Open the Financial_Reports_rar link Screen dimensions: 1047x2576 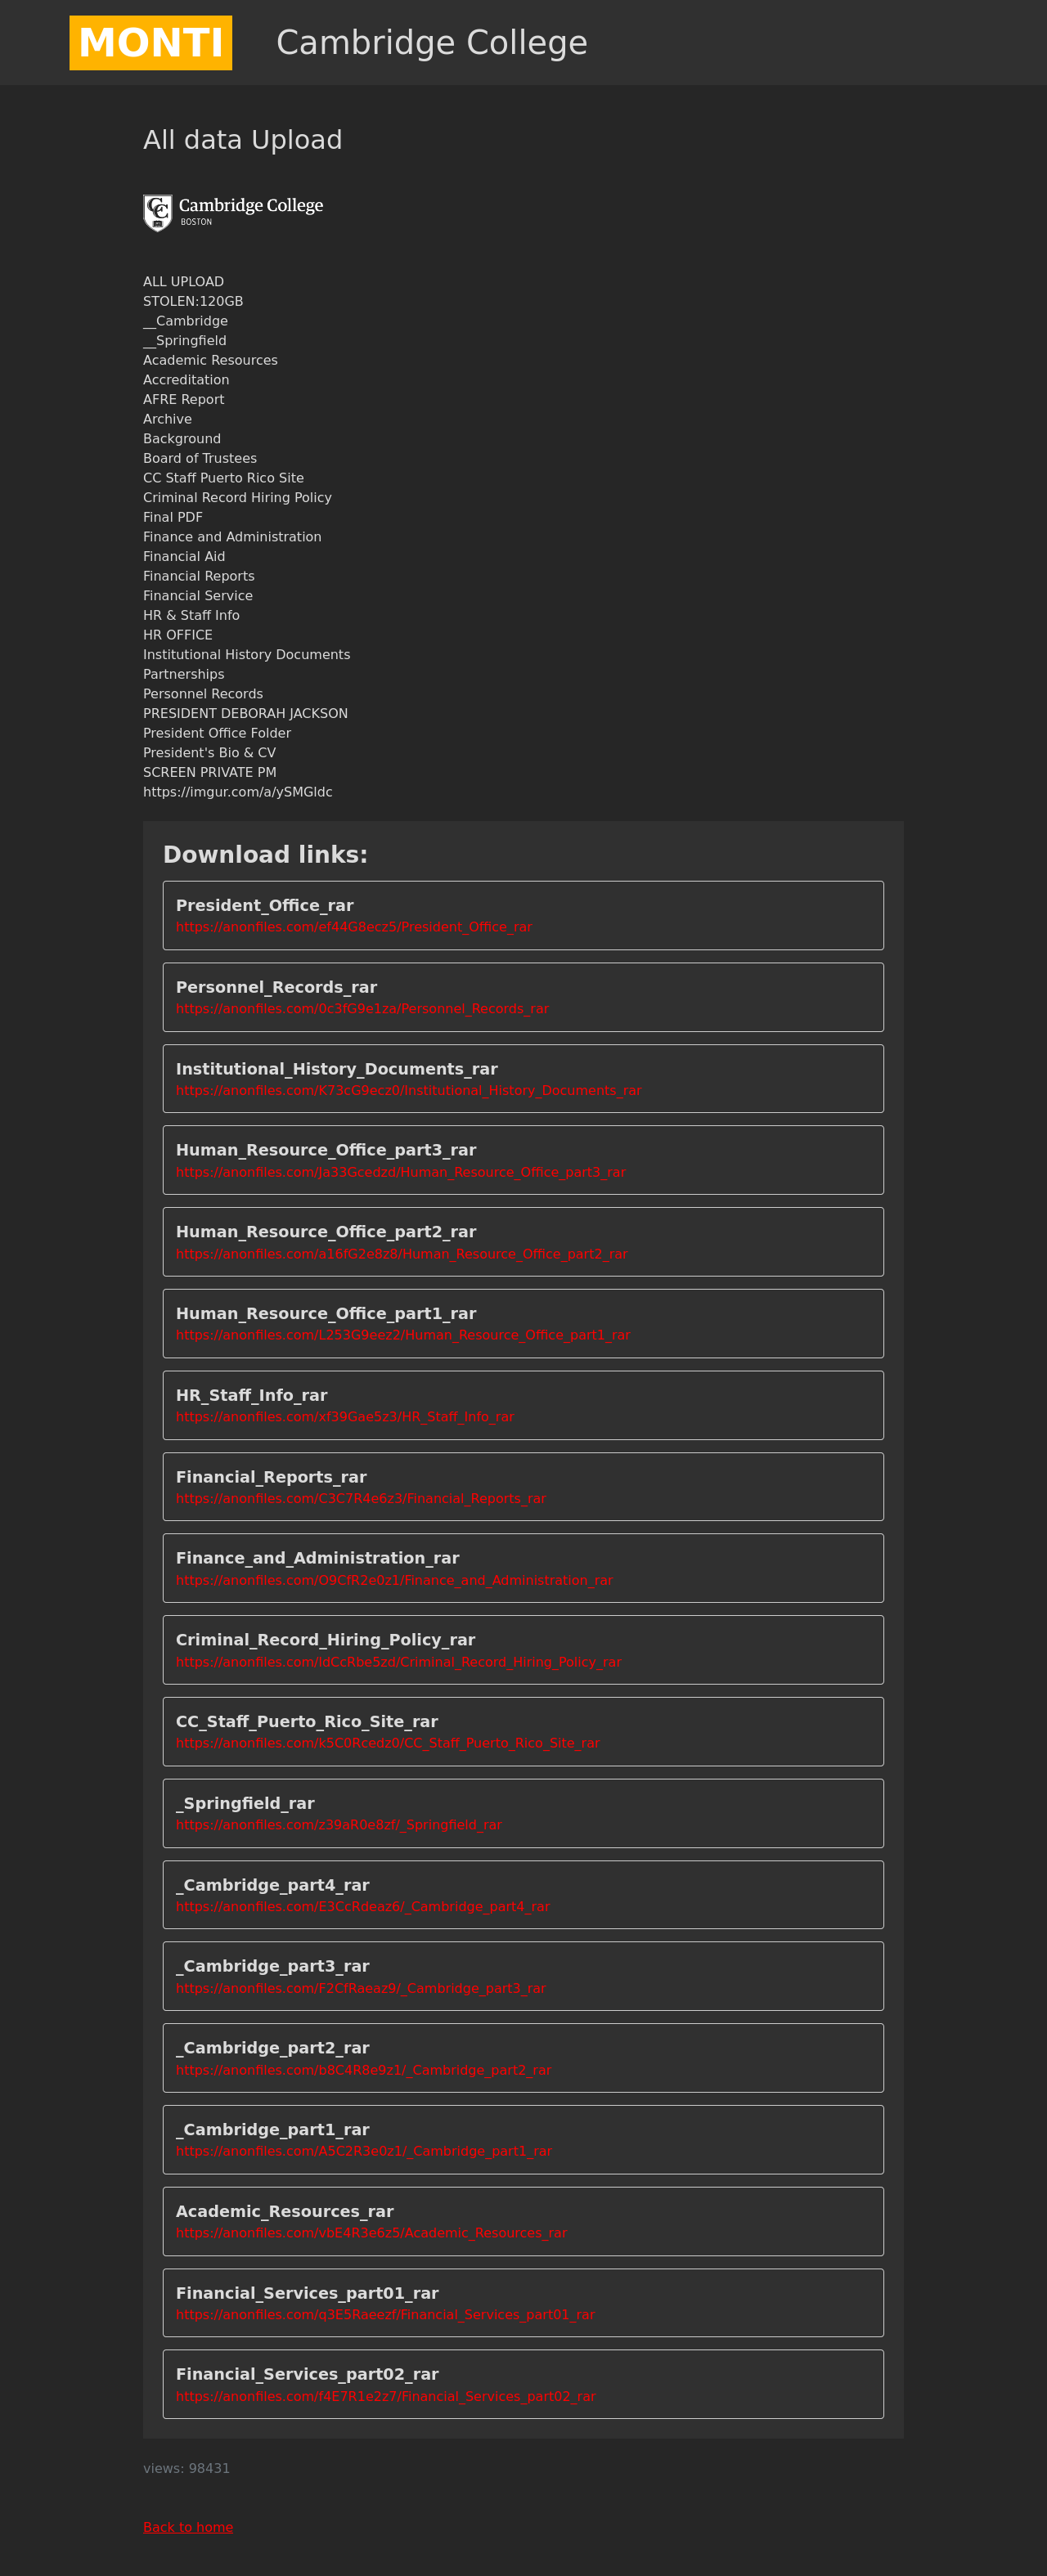361,1499
